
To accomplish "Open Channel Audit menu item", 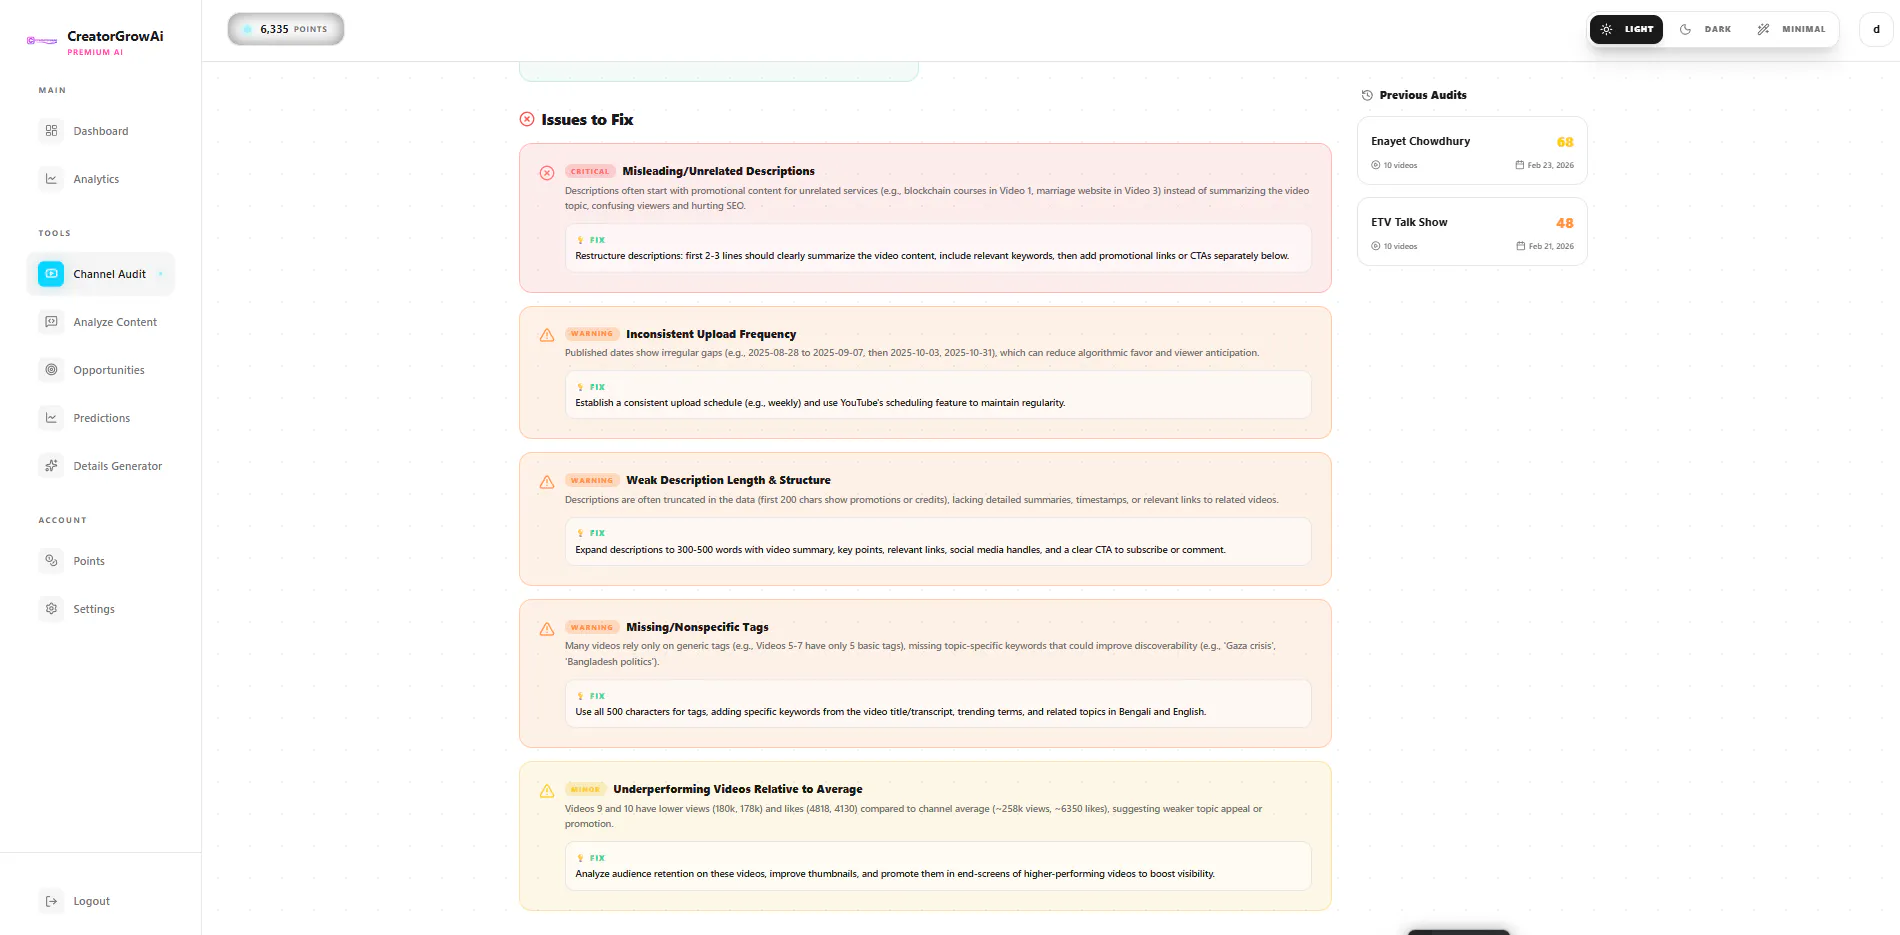I will pos(101,274).
